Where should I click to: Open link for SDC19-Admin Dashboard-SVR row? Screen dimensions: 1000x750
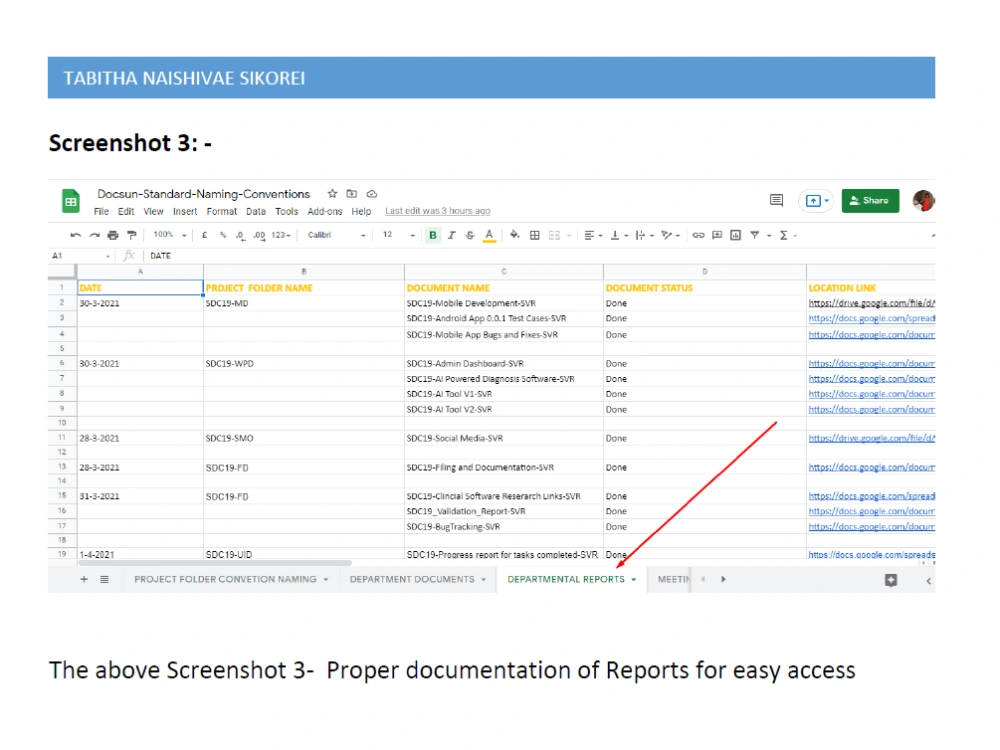[871, 364]
